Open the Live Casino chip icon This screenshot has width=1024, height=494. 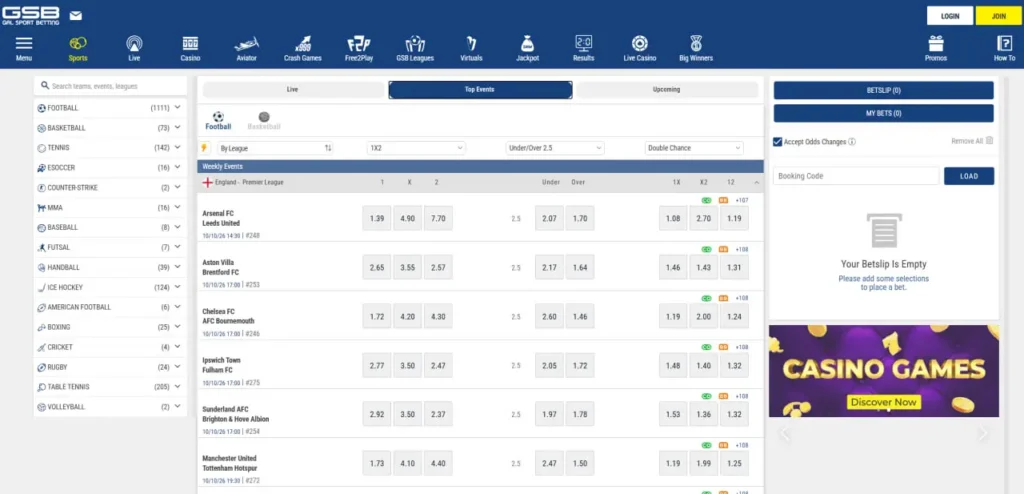pyautogui.click(x=639, y=44)
